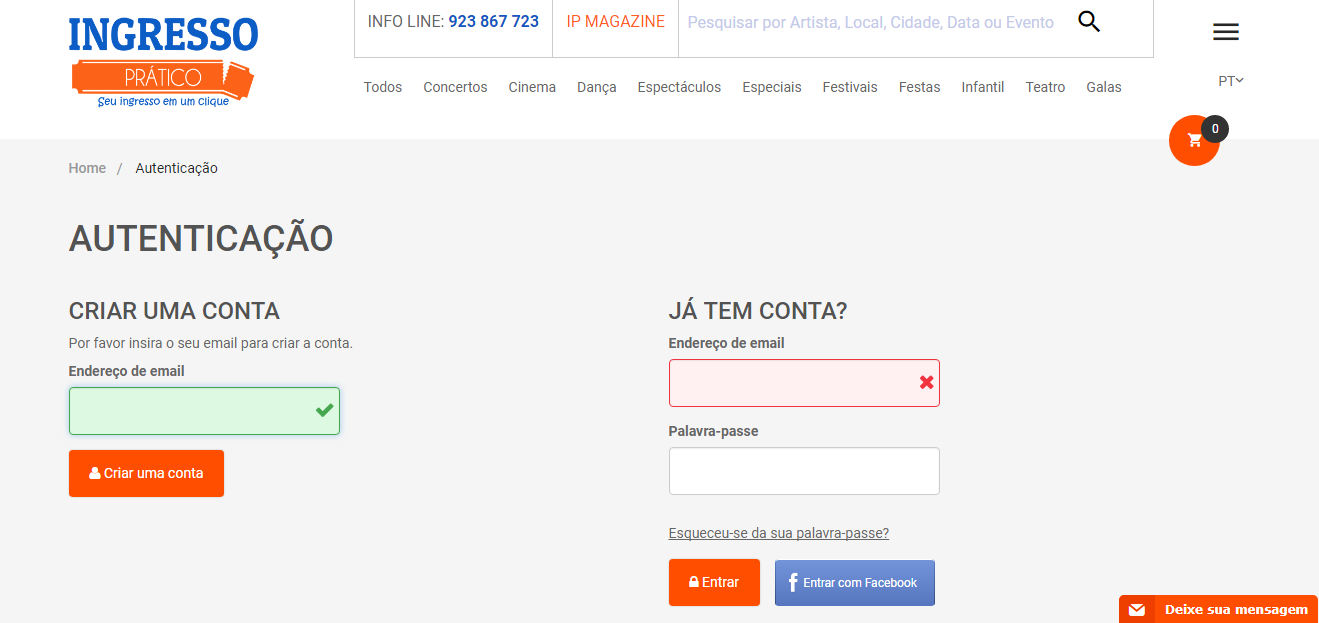Viewport: 1319px width, 623px height.
Task: Click the Ingresso Prático logo
Action: 163,62
